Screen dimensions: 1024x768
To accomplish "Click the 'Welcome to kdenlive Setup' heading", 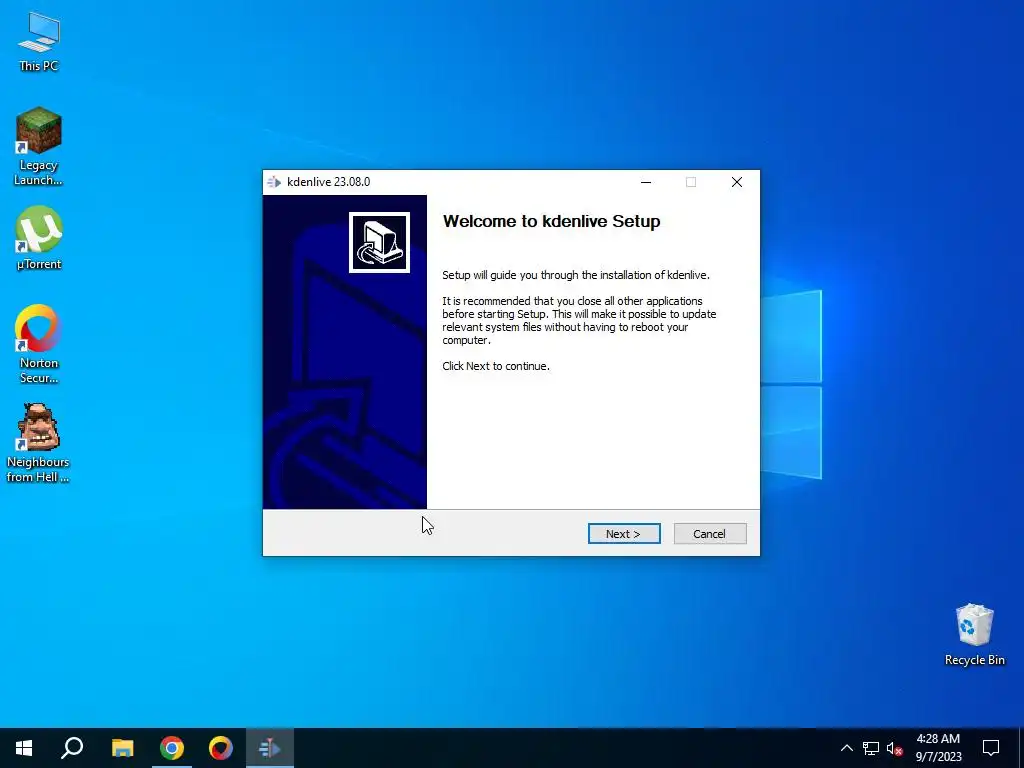I will (x=551, y=221).
